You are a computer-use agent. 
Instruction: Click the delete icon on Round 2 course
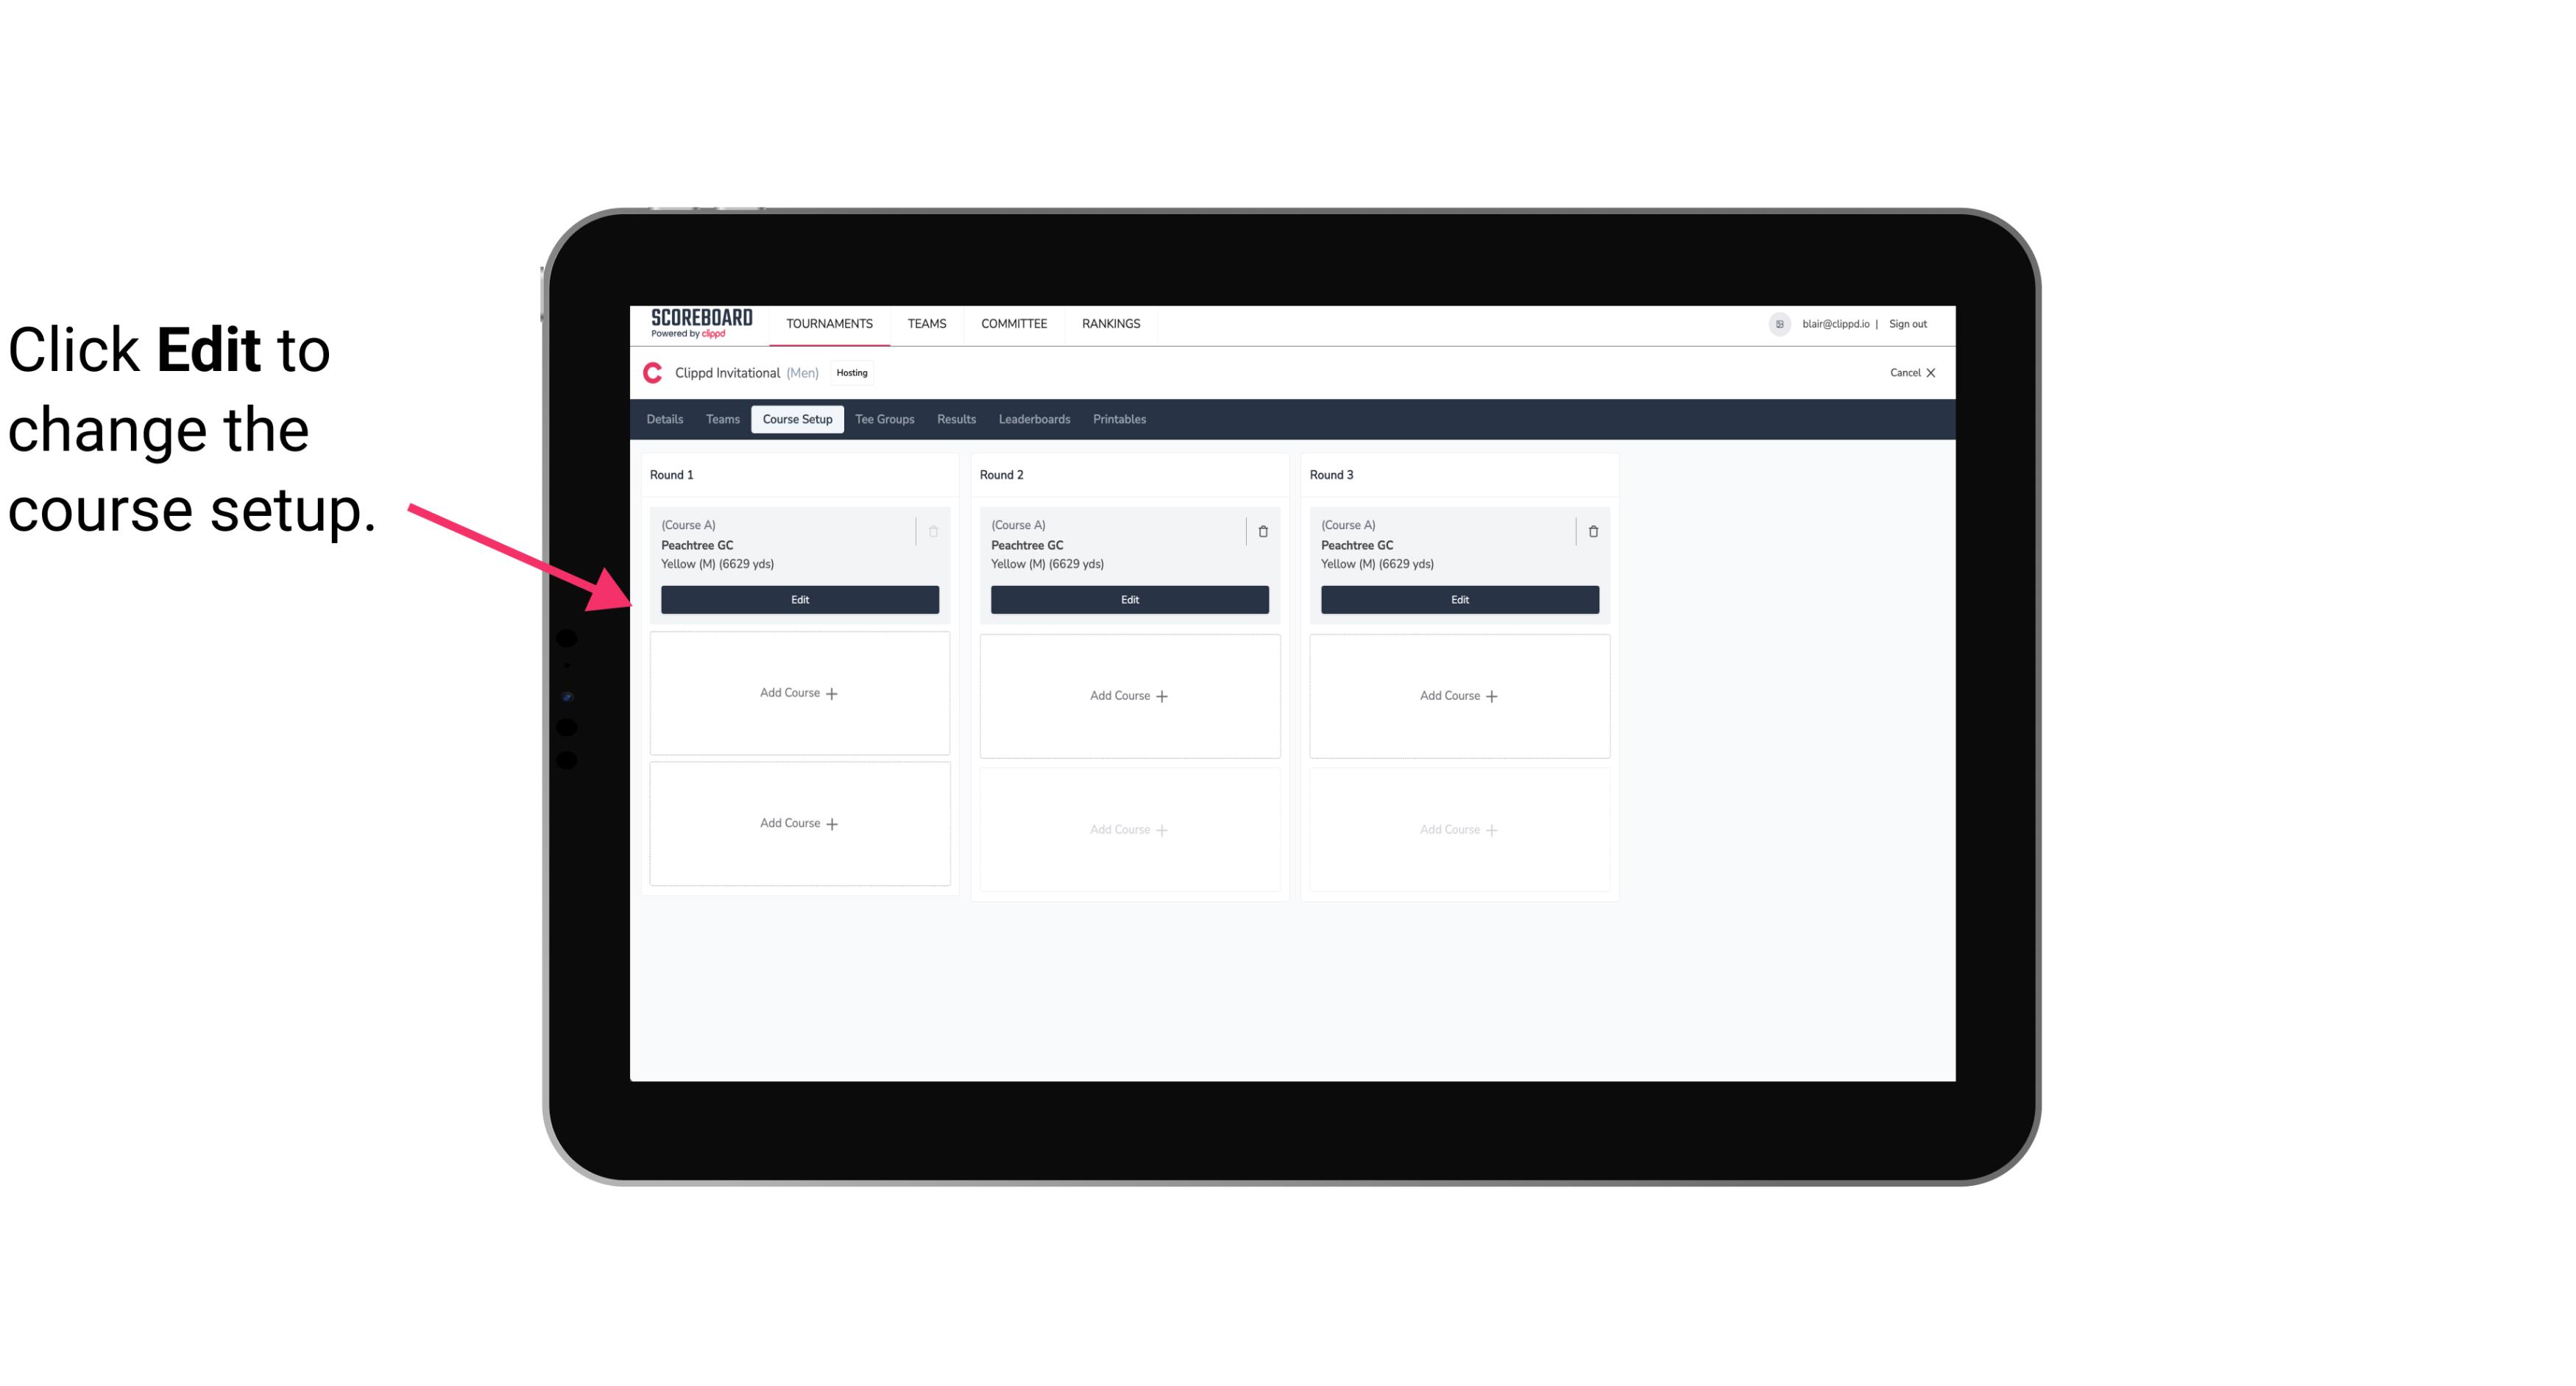tap(1262, 531)
